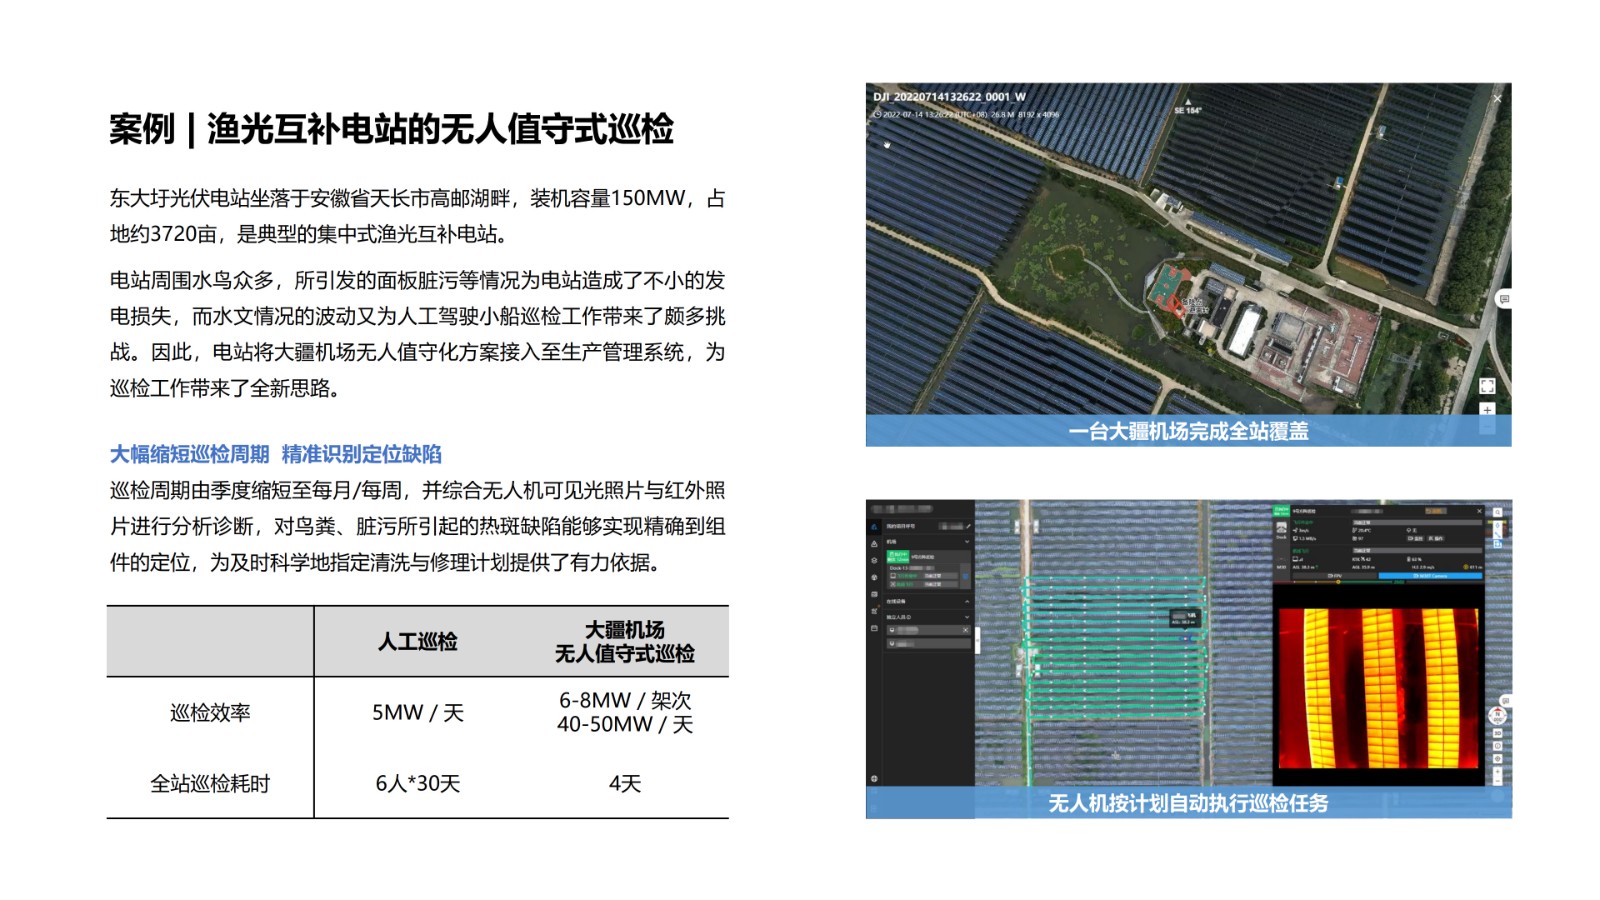Zoom in with plus button on aerial photo
1600x900 pixels.
coord(1487,410)
